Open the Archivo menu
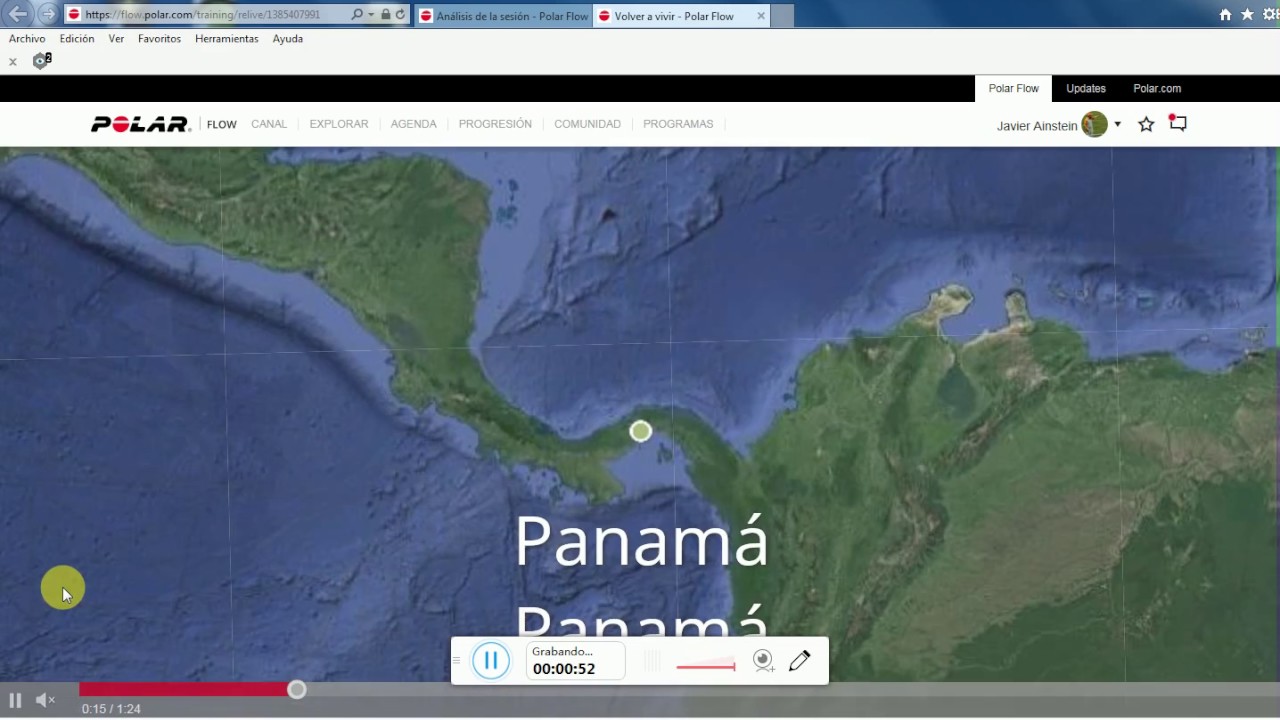 (27, 39)
